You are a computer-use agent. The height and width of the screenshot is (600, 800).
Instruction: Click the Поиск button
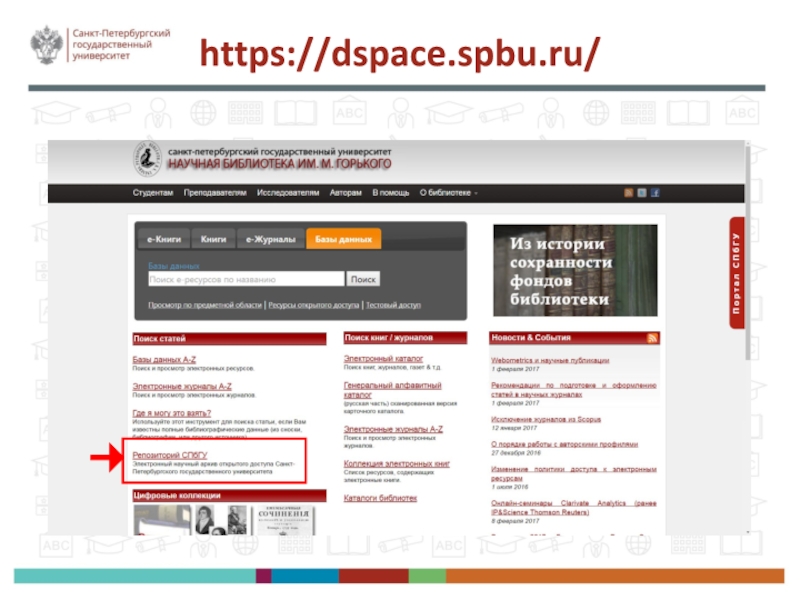coord(363,279)
